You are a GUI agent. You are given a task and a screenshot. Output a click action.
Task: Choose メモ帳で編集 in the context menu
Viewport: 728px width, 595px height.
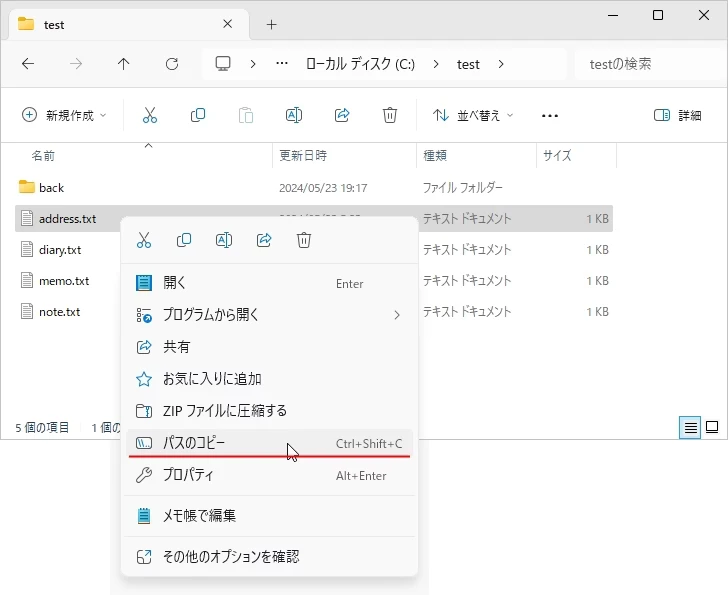click(x=269, y=516)
